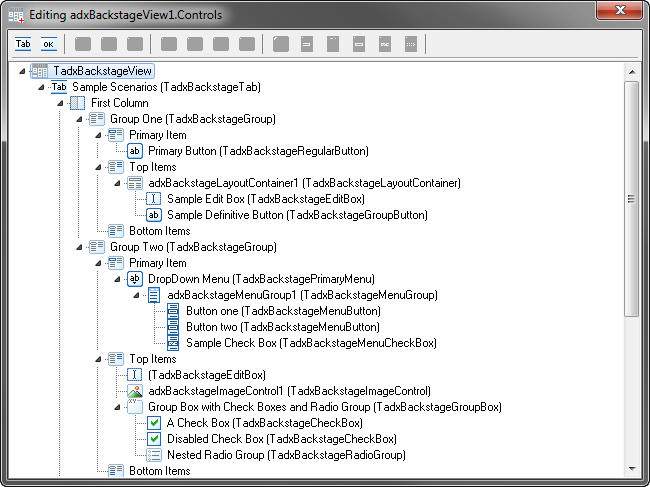Collapse the Sample Scenarios tab node
The width and height of the screenshot is (650, 487).
[41, 87]
